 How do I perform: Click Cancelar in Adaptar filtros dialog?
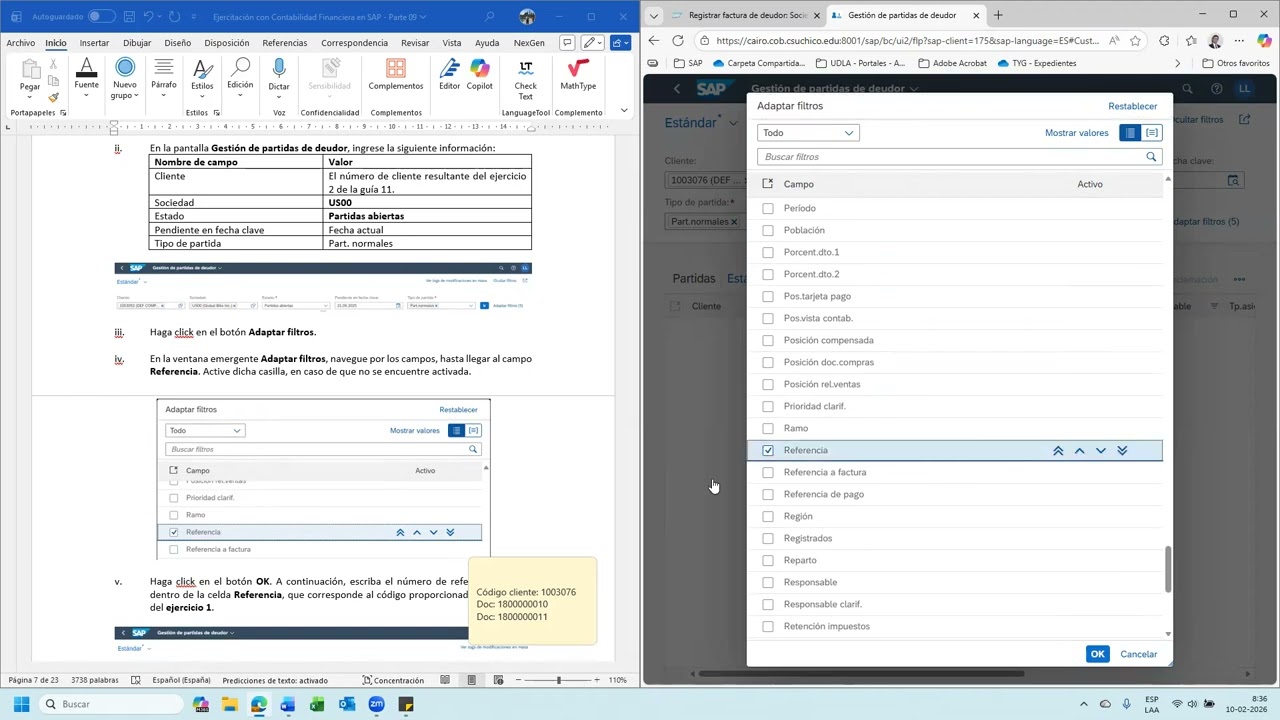pos(1139,654)
